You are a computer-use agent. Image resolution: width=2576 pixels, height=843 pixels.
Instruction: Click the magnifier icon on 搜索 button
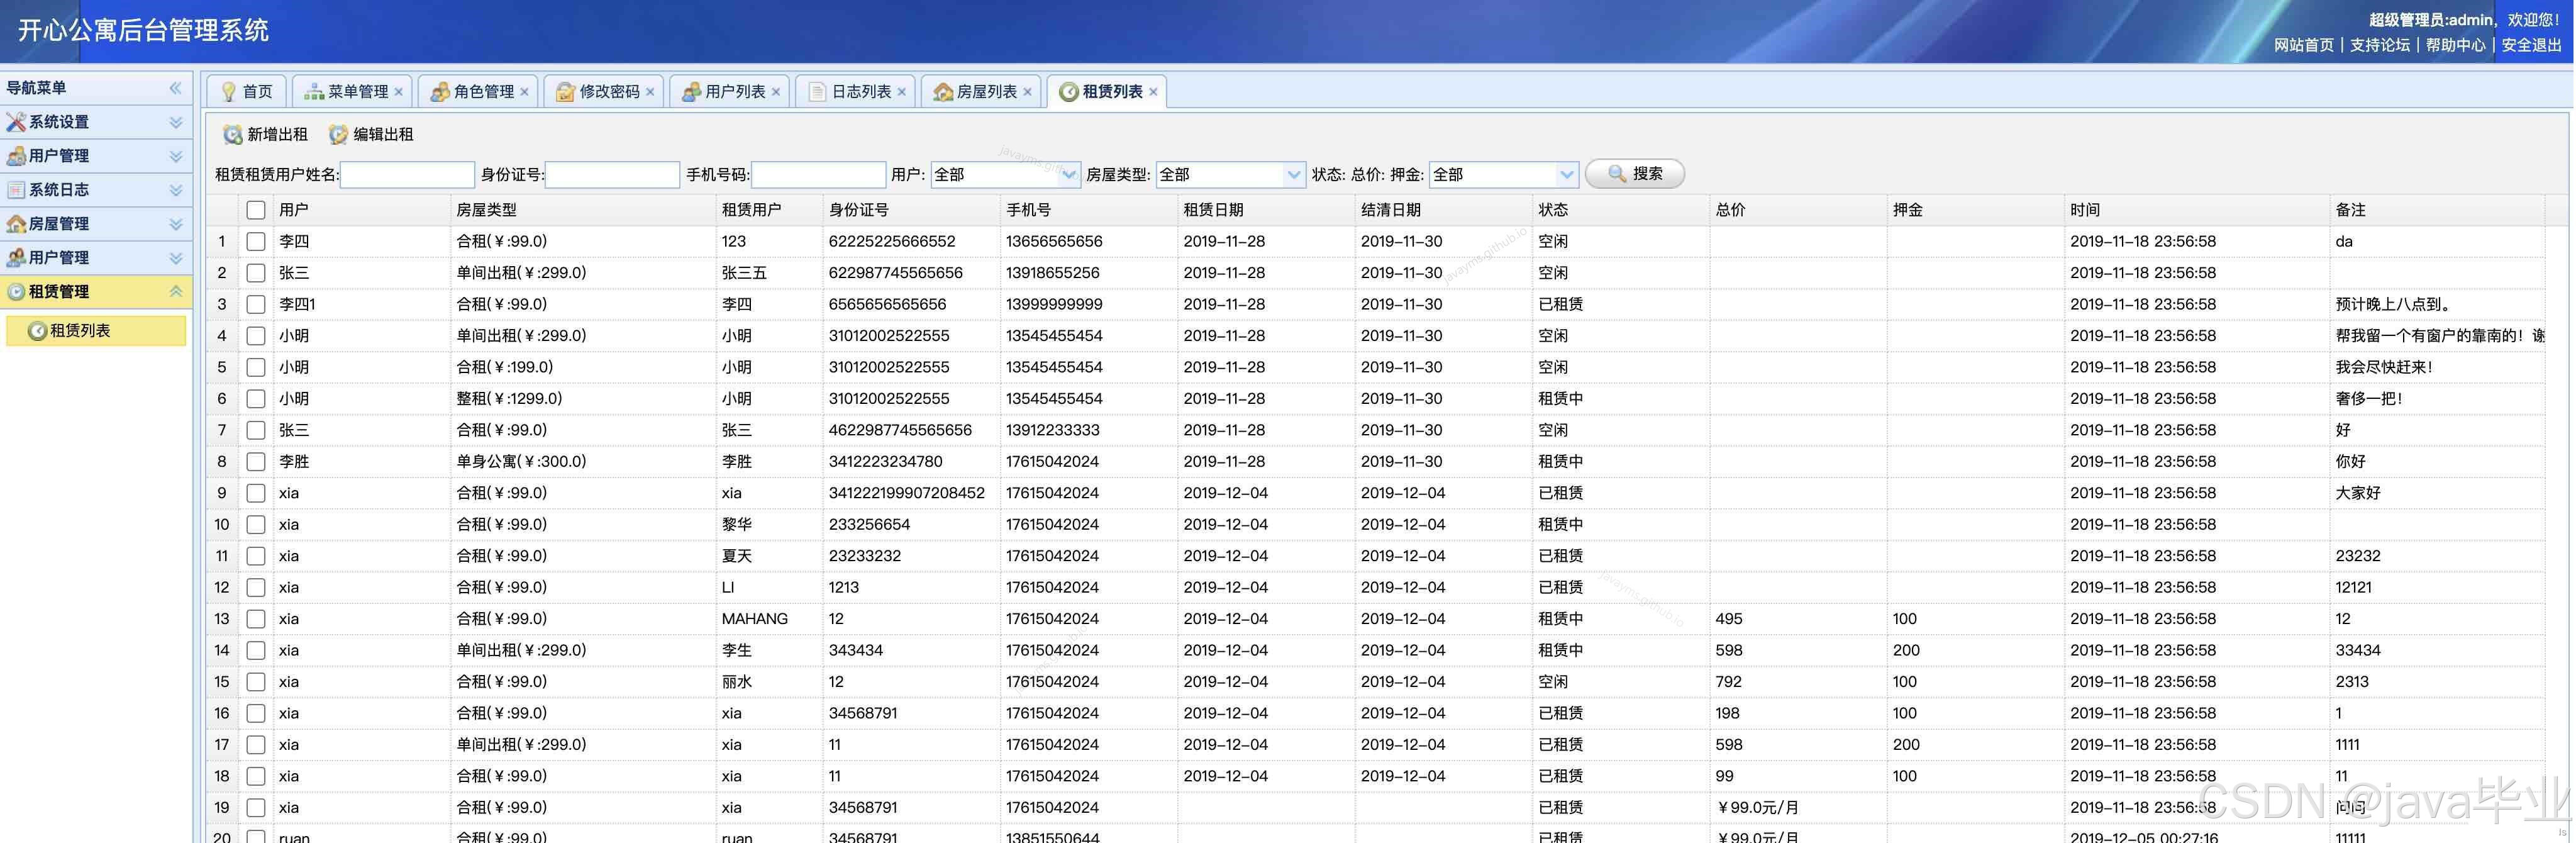click(x=1616, y=174)
